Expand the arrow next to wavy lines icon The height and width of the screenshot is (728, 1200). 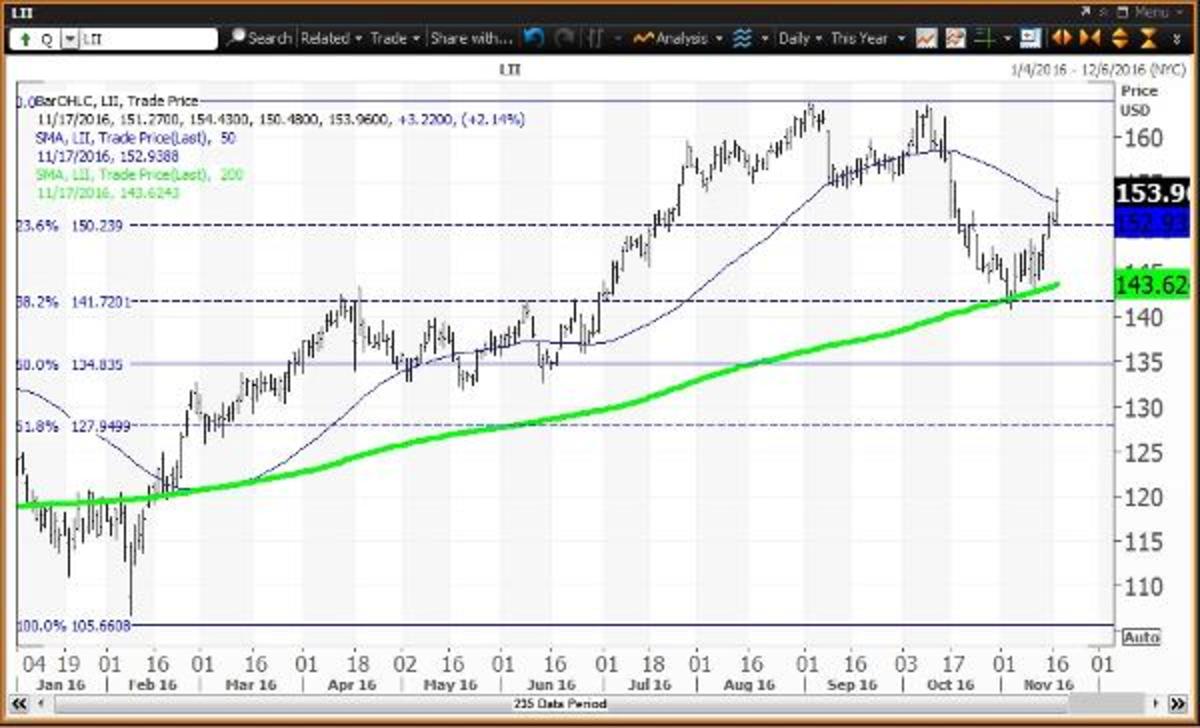765,39
